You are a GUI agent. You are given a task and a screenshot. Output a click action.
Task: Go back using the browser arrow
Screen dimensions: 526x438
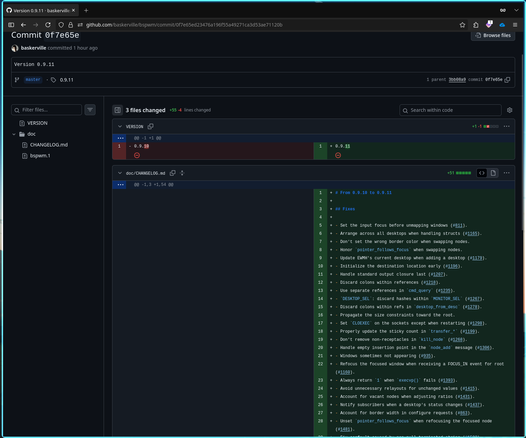pos(23,25)
